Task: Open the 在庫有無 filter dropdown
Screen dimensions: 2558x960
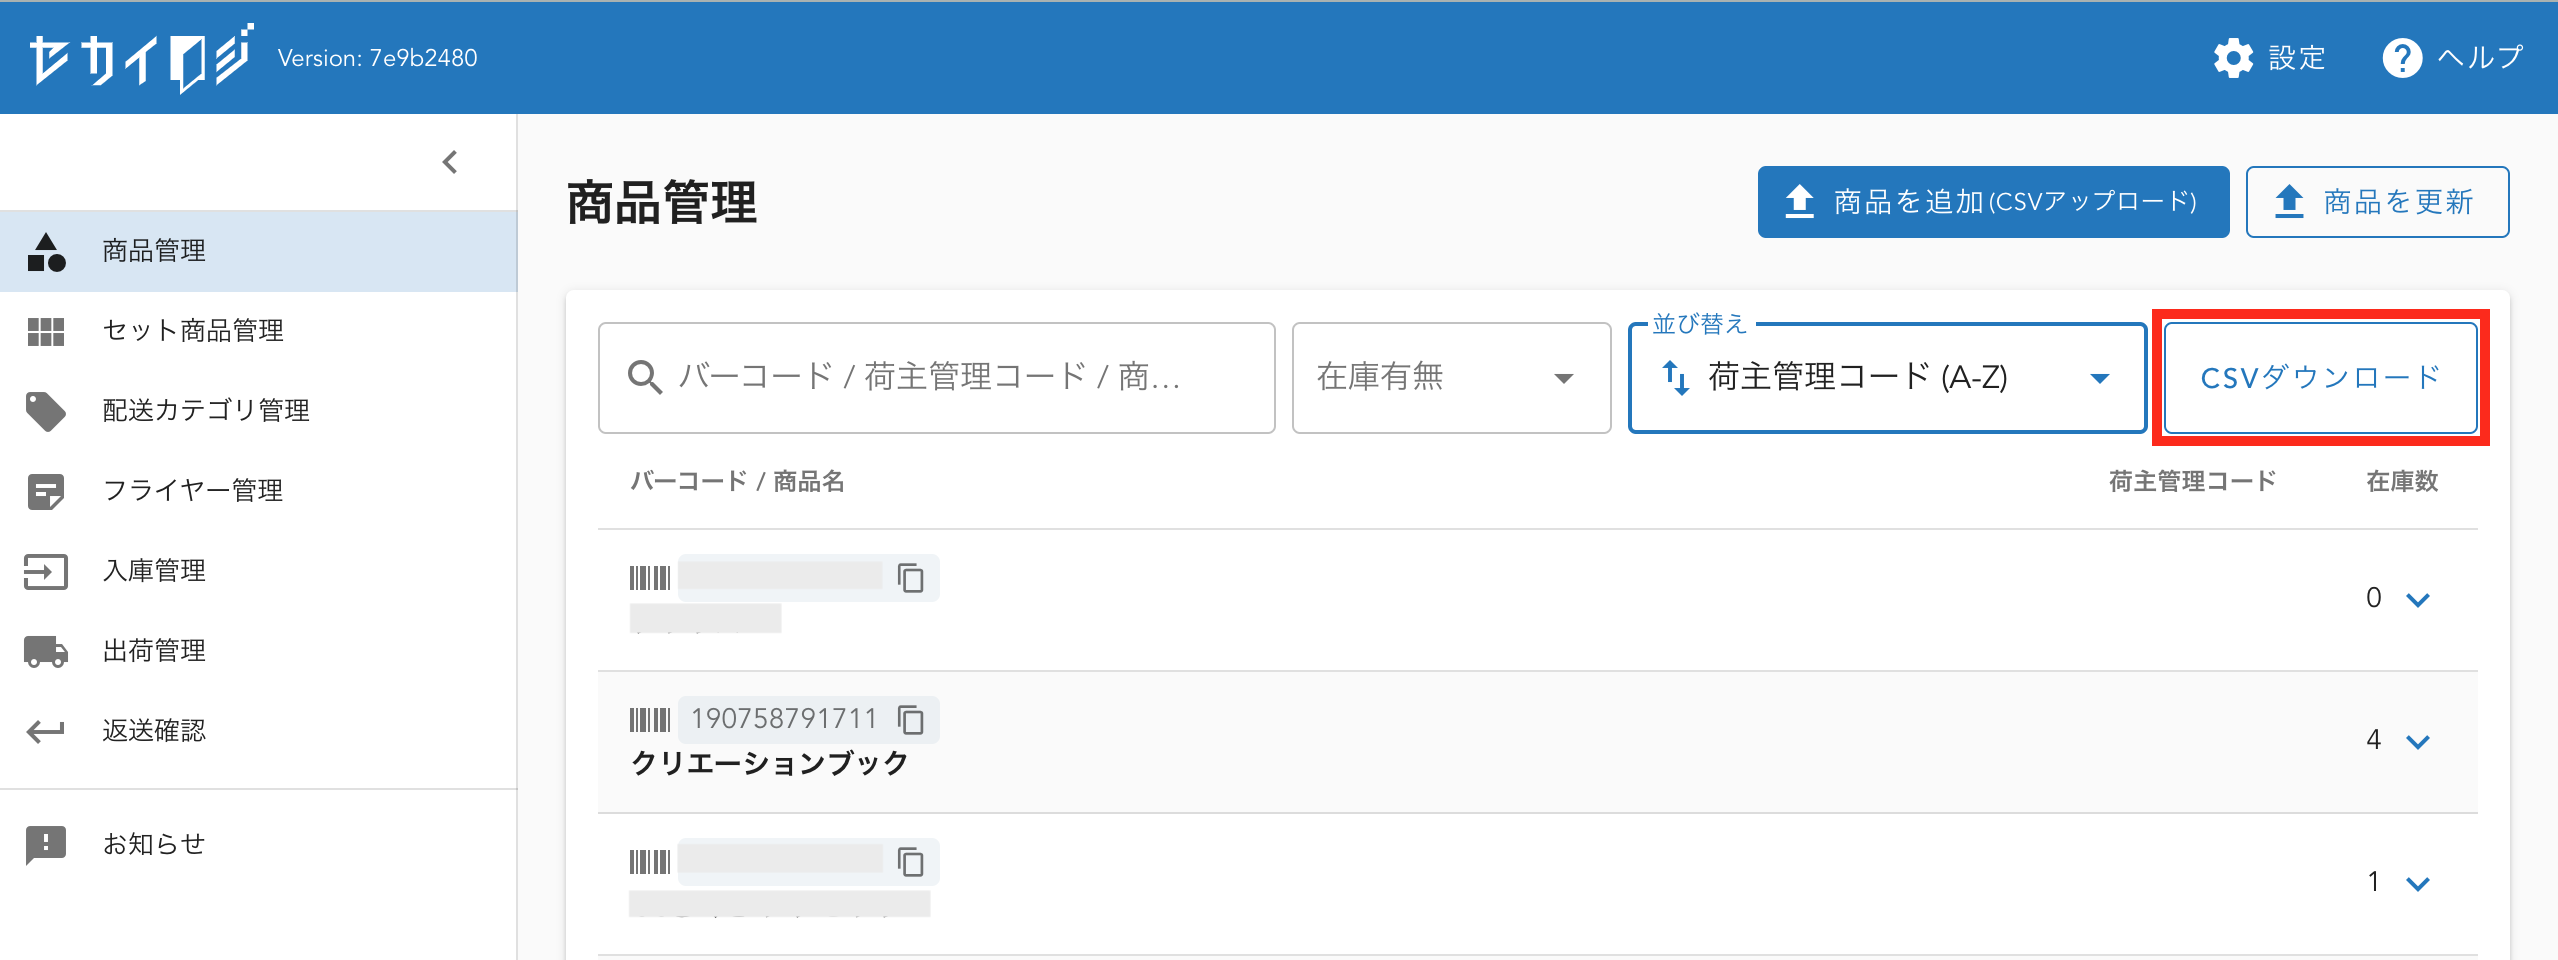Action: pos(1450,378)
